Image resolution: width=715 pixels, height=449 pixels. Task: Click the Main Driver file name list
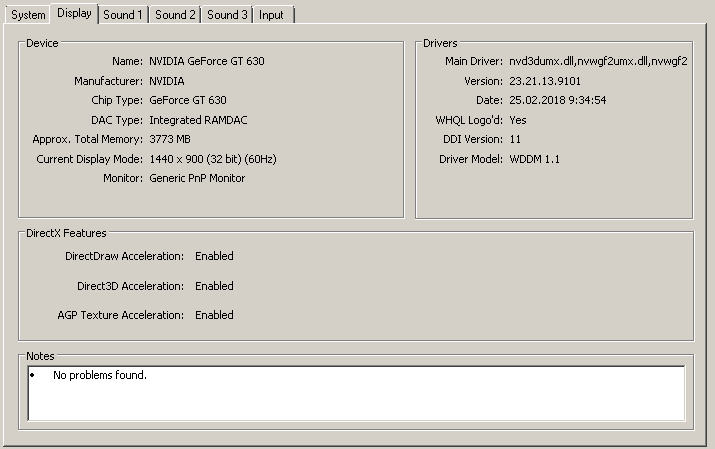(598, 61)
